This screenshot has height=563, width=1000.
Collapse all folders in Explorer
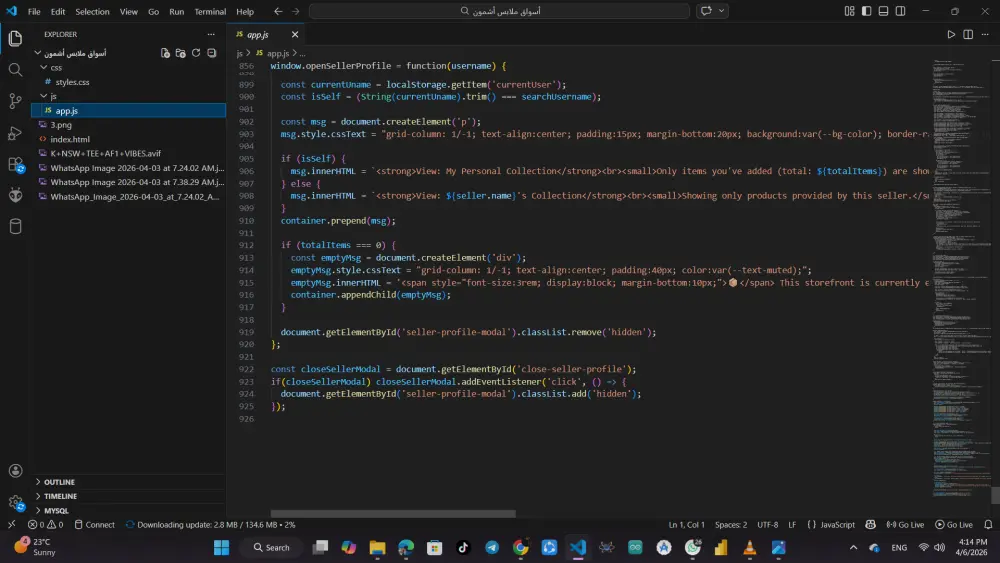pyautogui.click(x=212, y=53)
